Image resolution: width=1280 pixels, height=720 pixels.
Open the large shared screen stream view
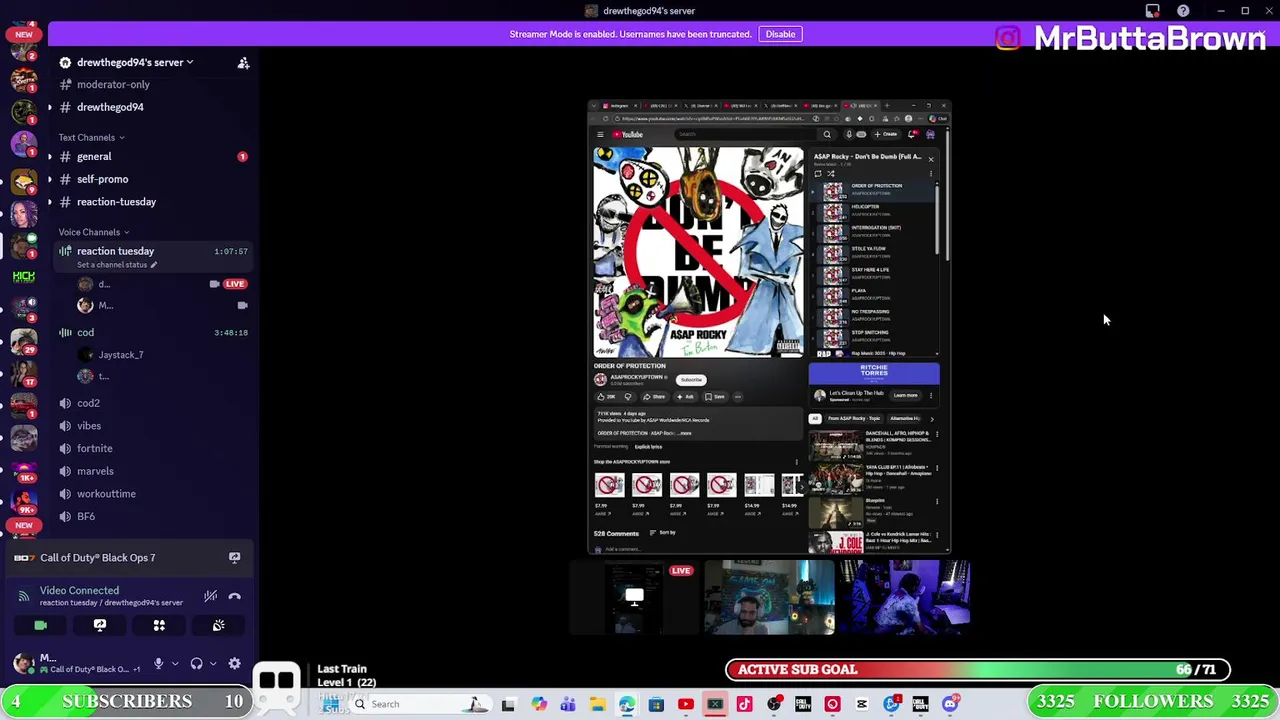(x=769, y=327)
